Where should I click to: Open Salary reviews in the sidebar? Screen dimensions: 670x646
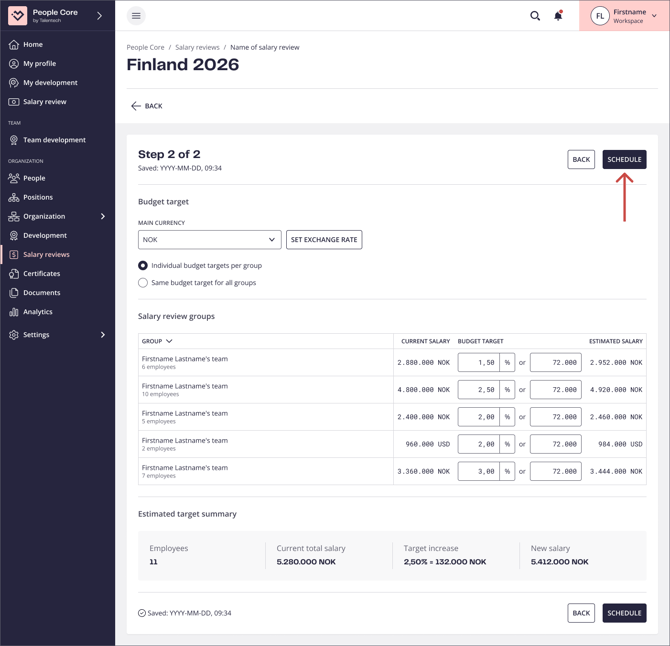pos(46,255)
